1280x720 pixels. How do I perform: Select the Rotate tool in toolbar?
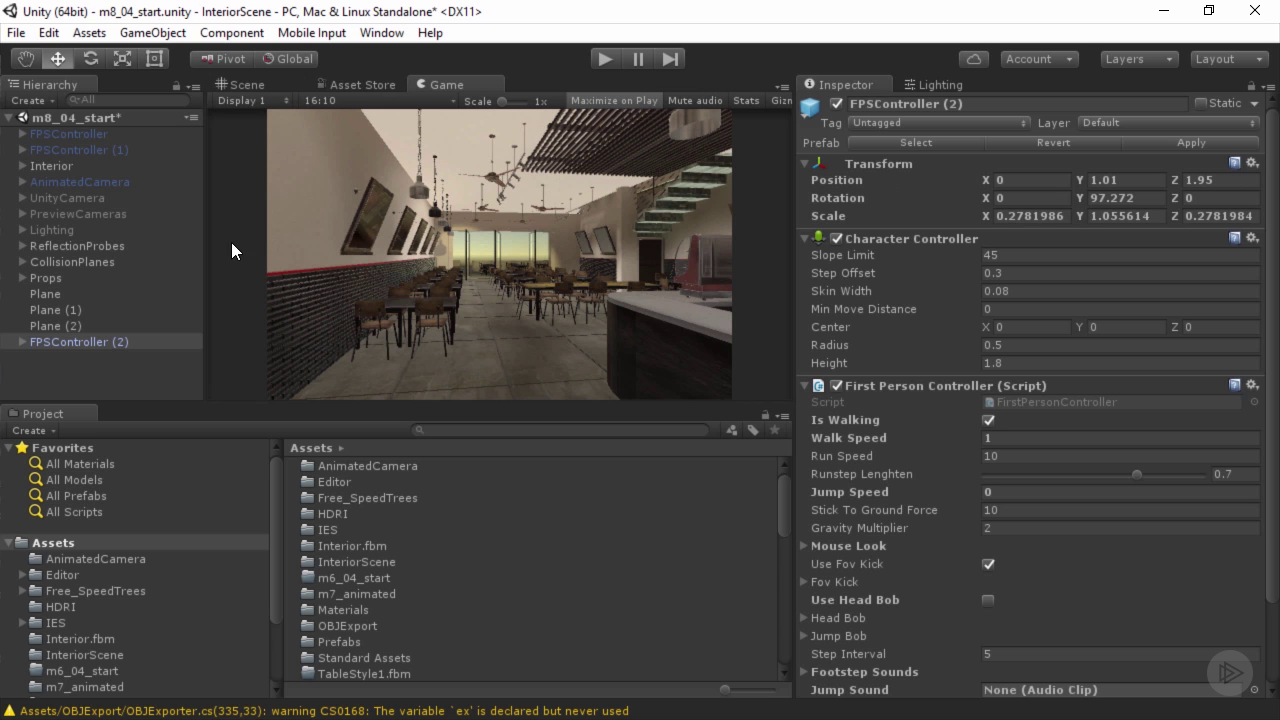[x=90, y=59]
